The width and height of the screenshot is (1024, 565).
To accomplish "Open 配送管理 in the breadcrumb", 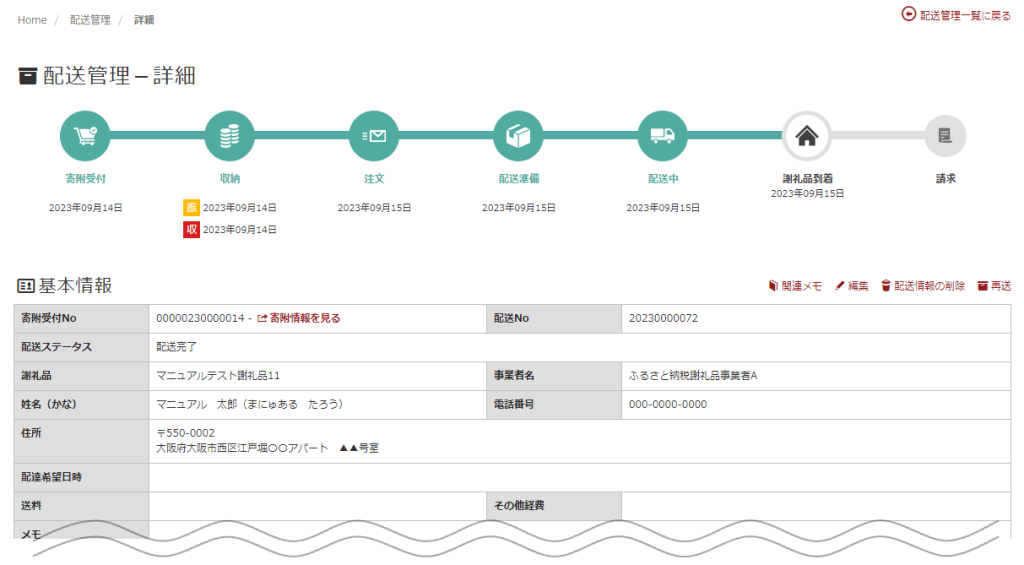I will click(90, 20).
